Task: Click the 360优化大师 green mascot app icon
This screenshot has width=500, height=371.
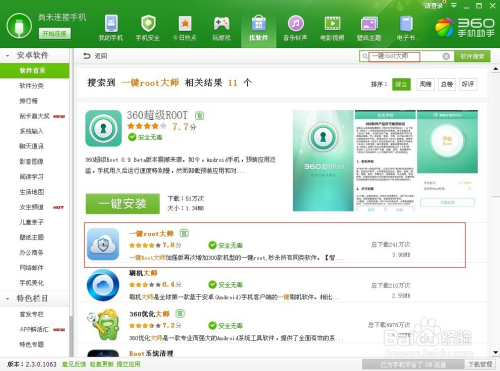Action: pos(103,325)
